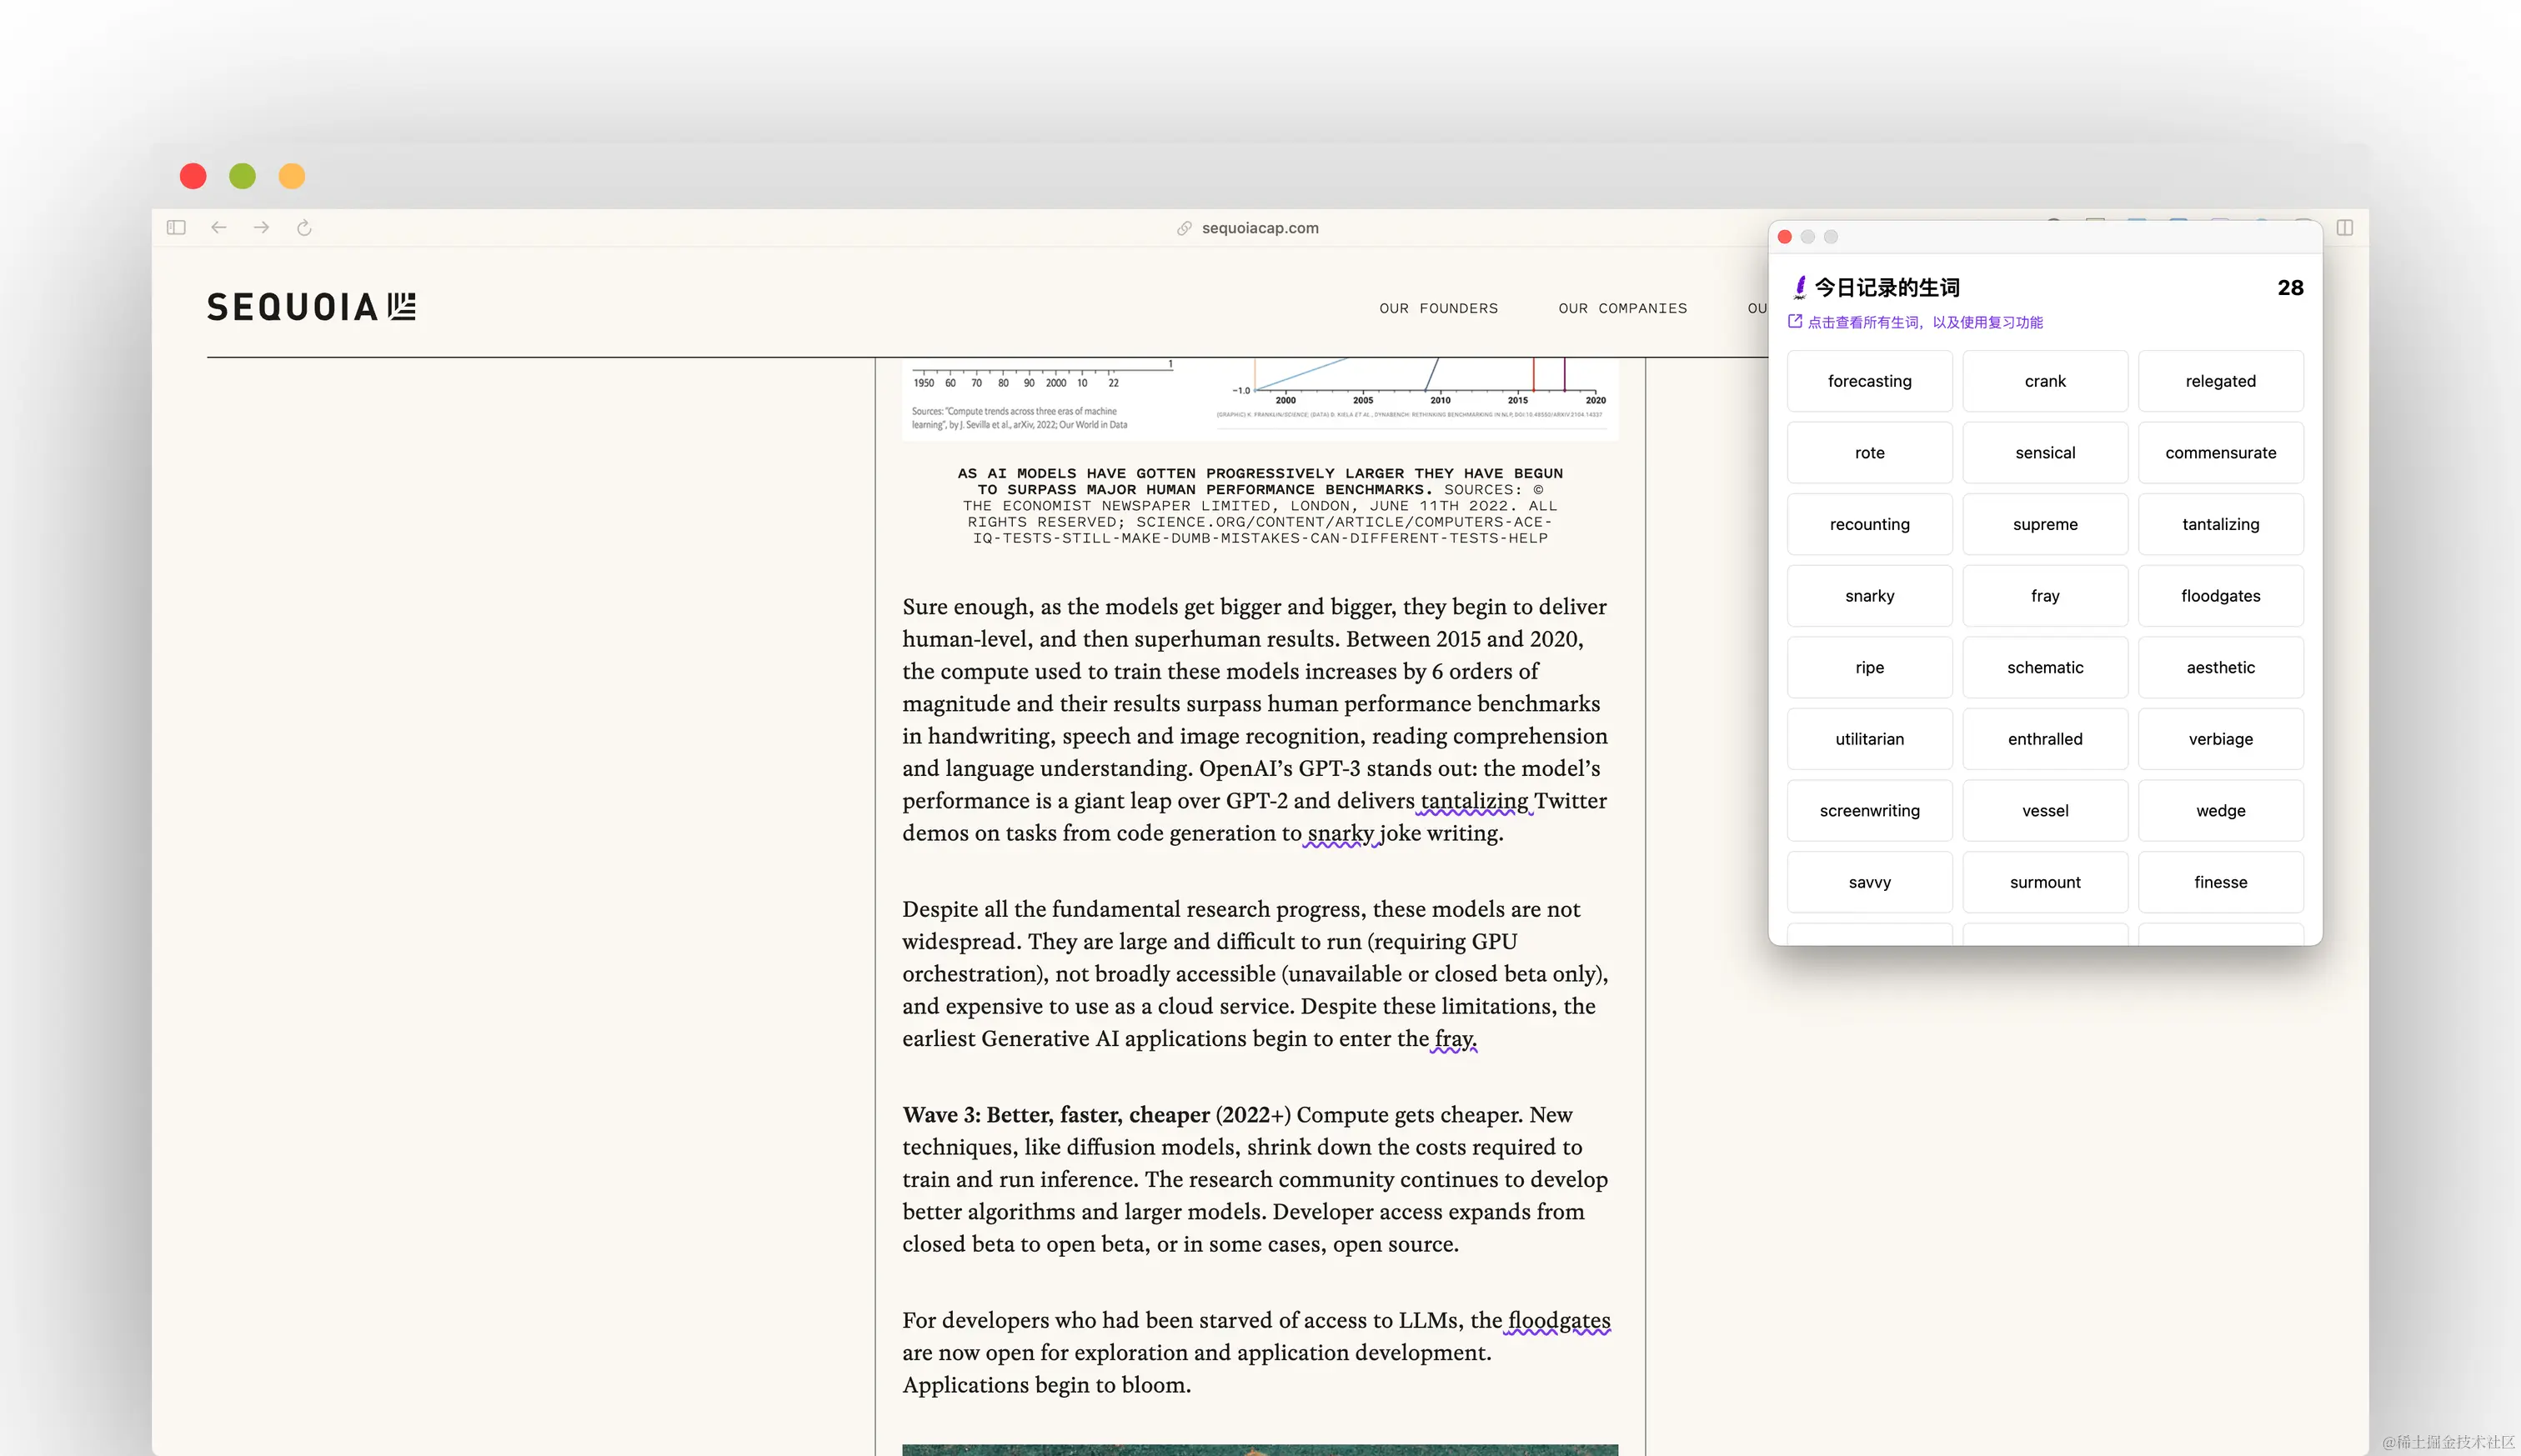Click the purple feather app icon
The height and width of the screenshot is (1456, 2521).
click(1800, 288)
